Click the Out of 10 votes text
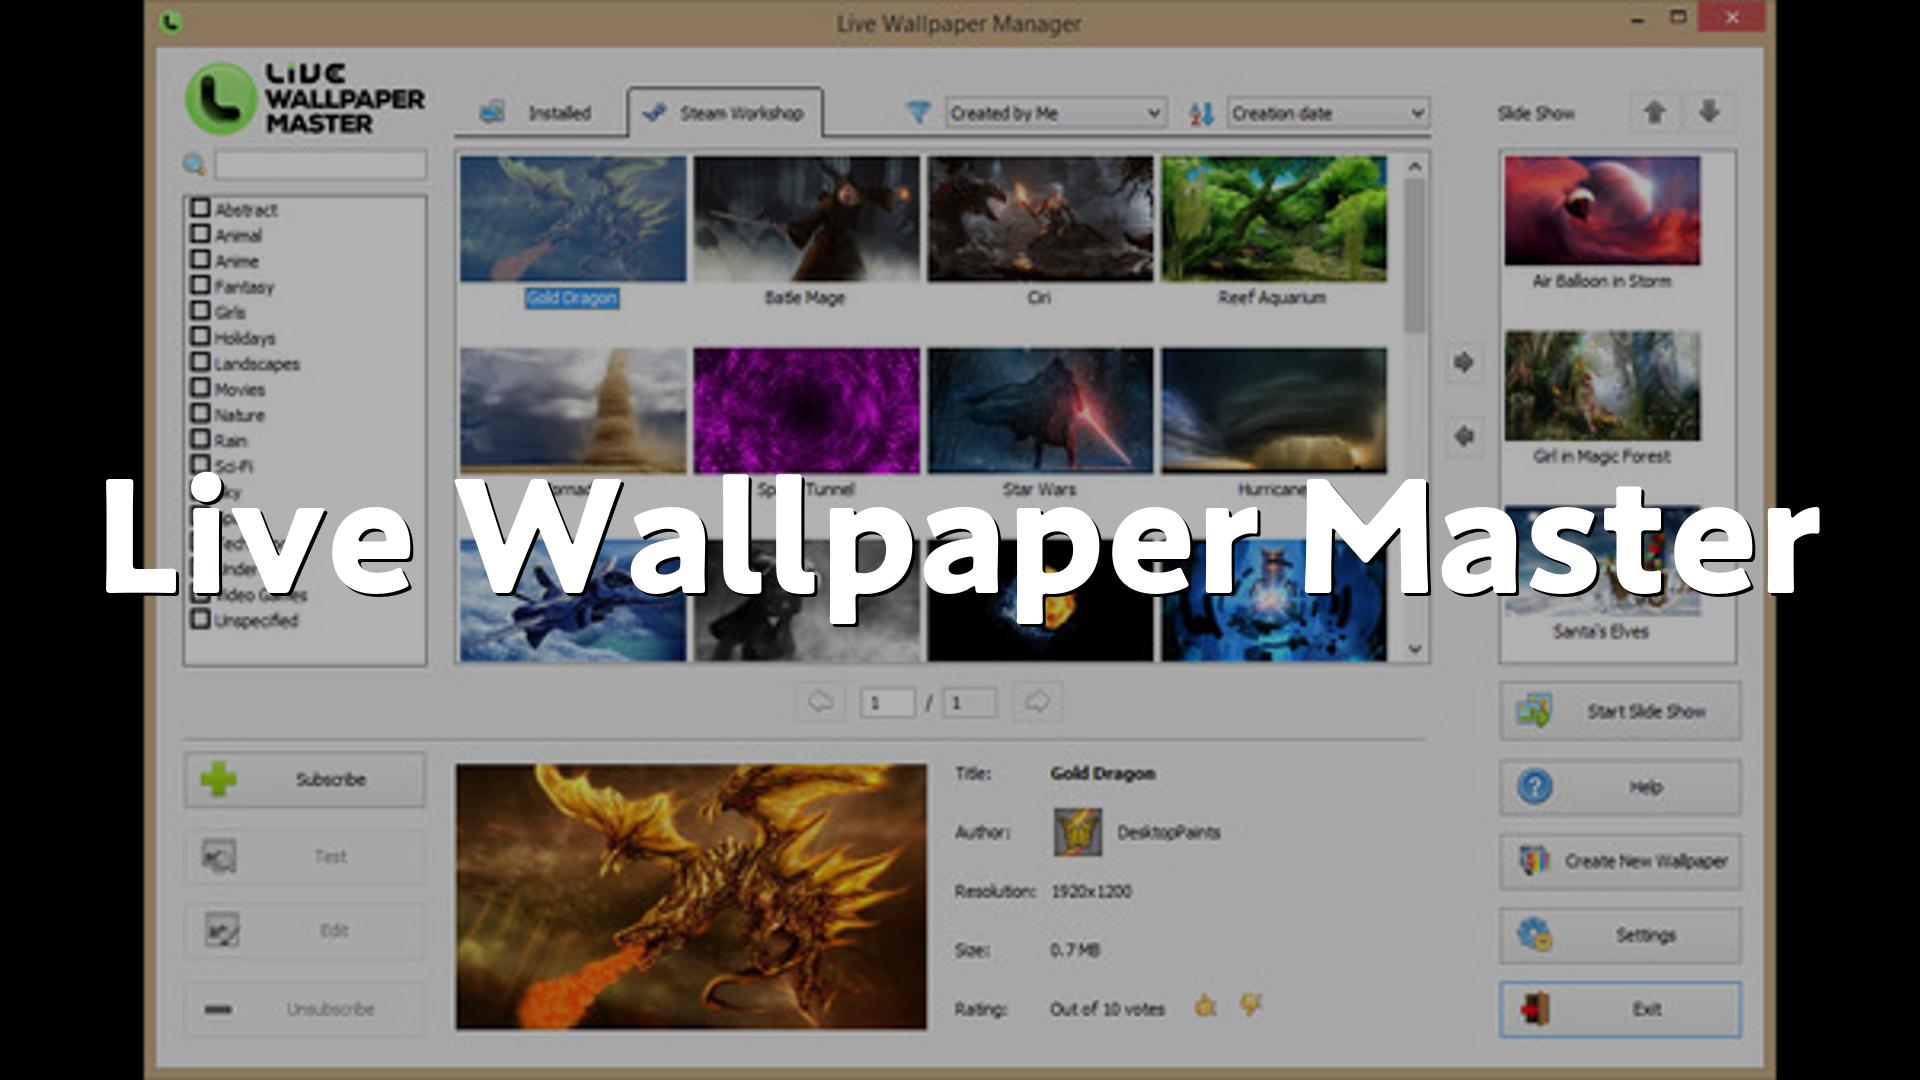Screen dimensions: 1920x1080 (1107, 1009)
